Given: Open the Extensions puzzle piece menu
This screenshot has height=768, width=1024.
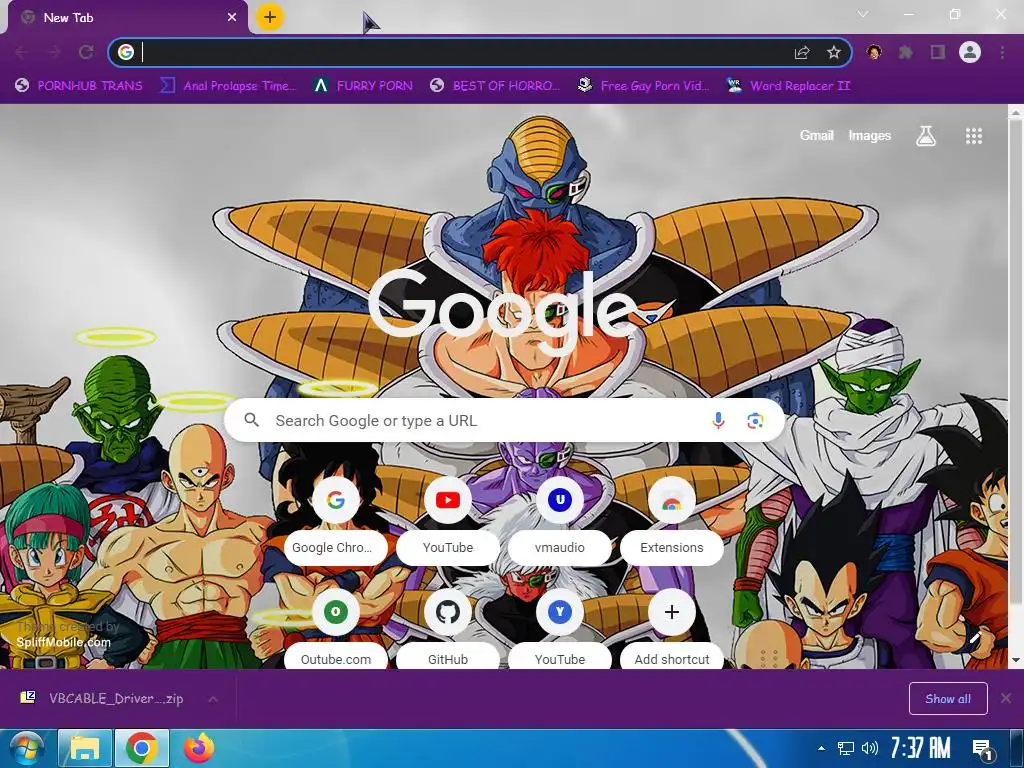Looking at the screenshot, I should coord(905,52).
